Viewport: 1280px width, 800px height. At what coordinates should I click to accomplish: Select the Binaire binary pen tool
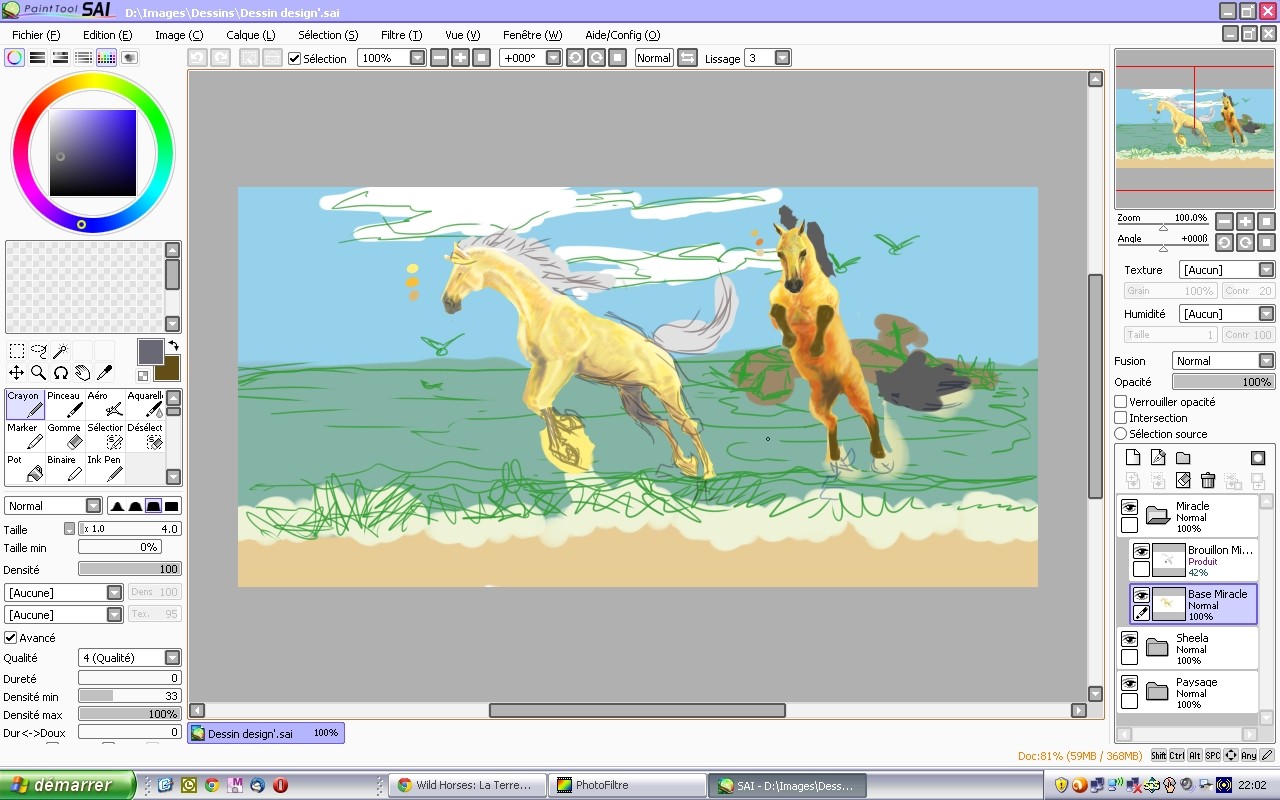[x=65, y=468]
